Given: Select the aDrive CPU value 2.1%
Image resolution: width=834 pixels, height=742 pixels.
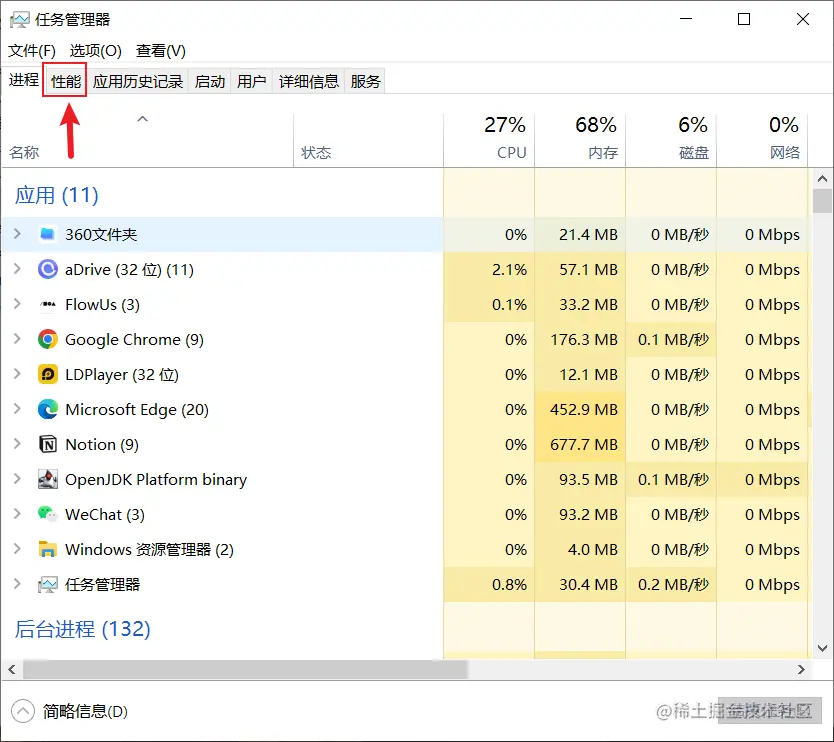Looking at the screenshot, I should [x=509, y=270].
